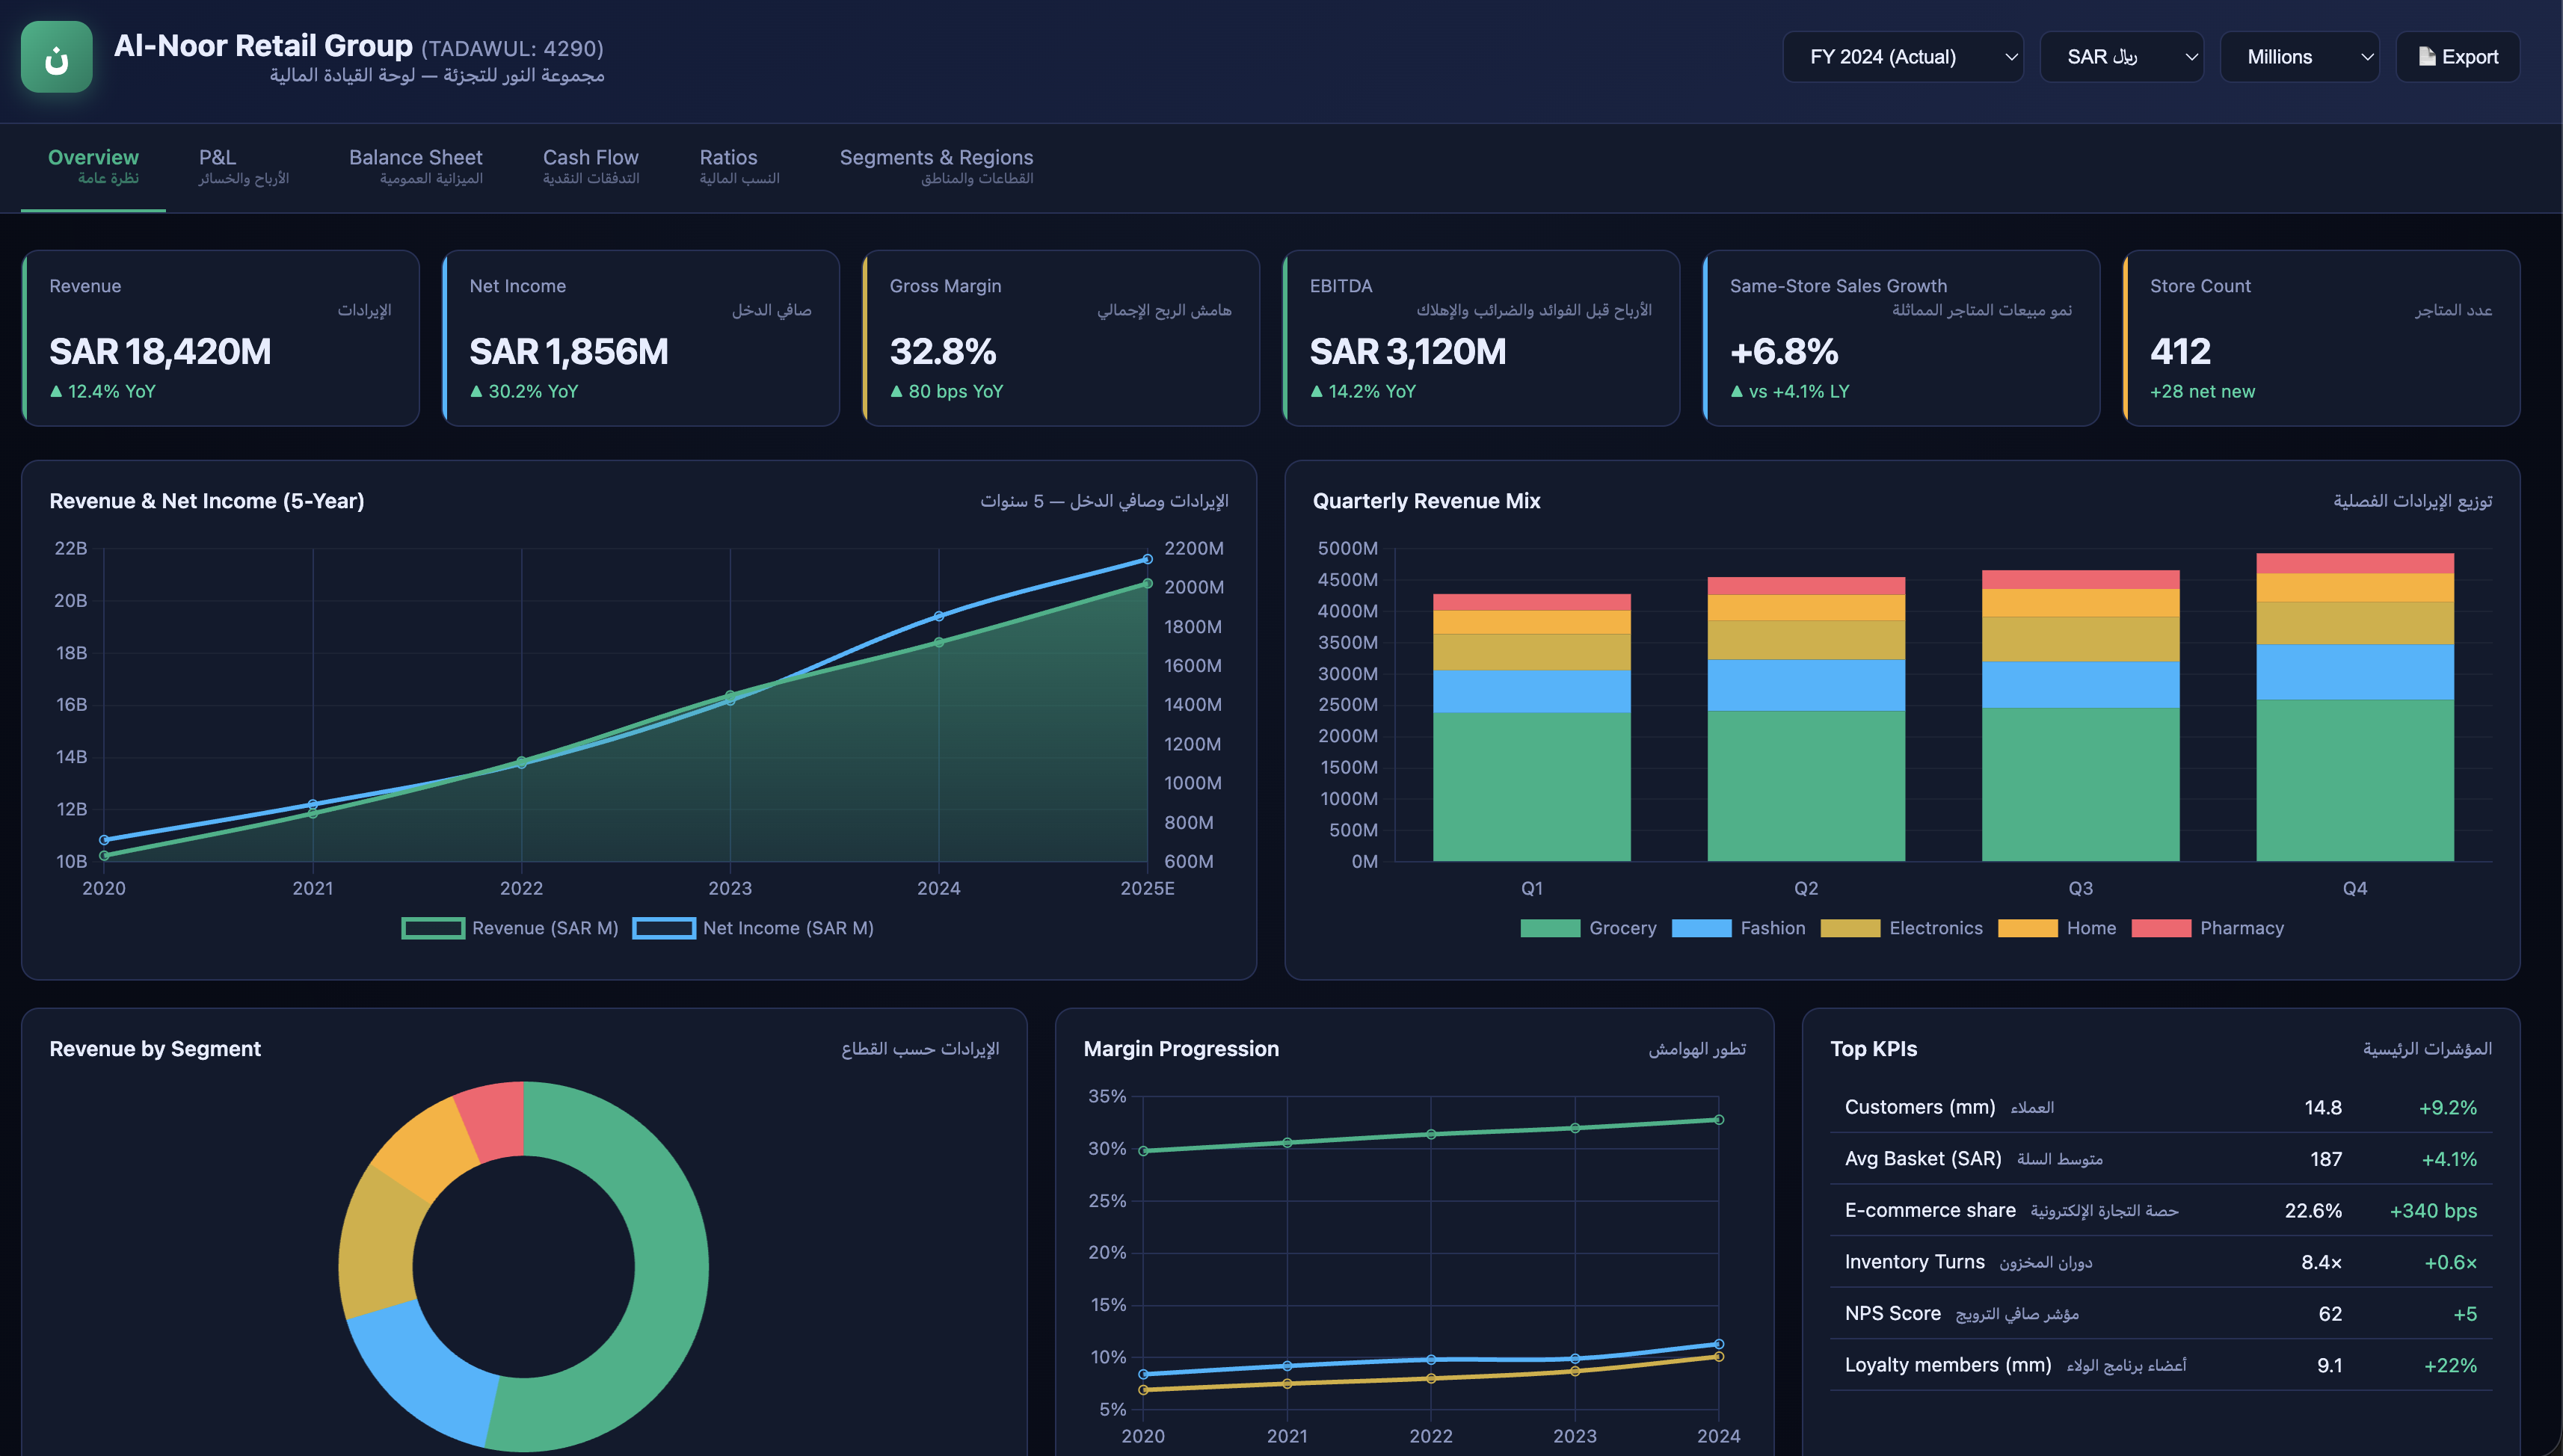
Task: Click the Q2 stacked revenue bar
Action: (1806, 719)
